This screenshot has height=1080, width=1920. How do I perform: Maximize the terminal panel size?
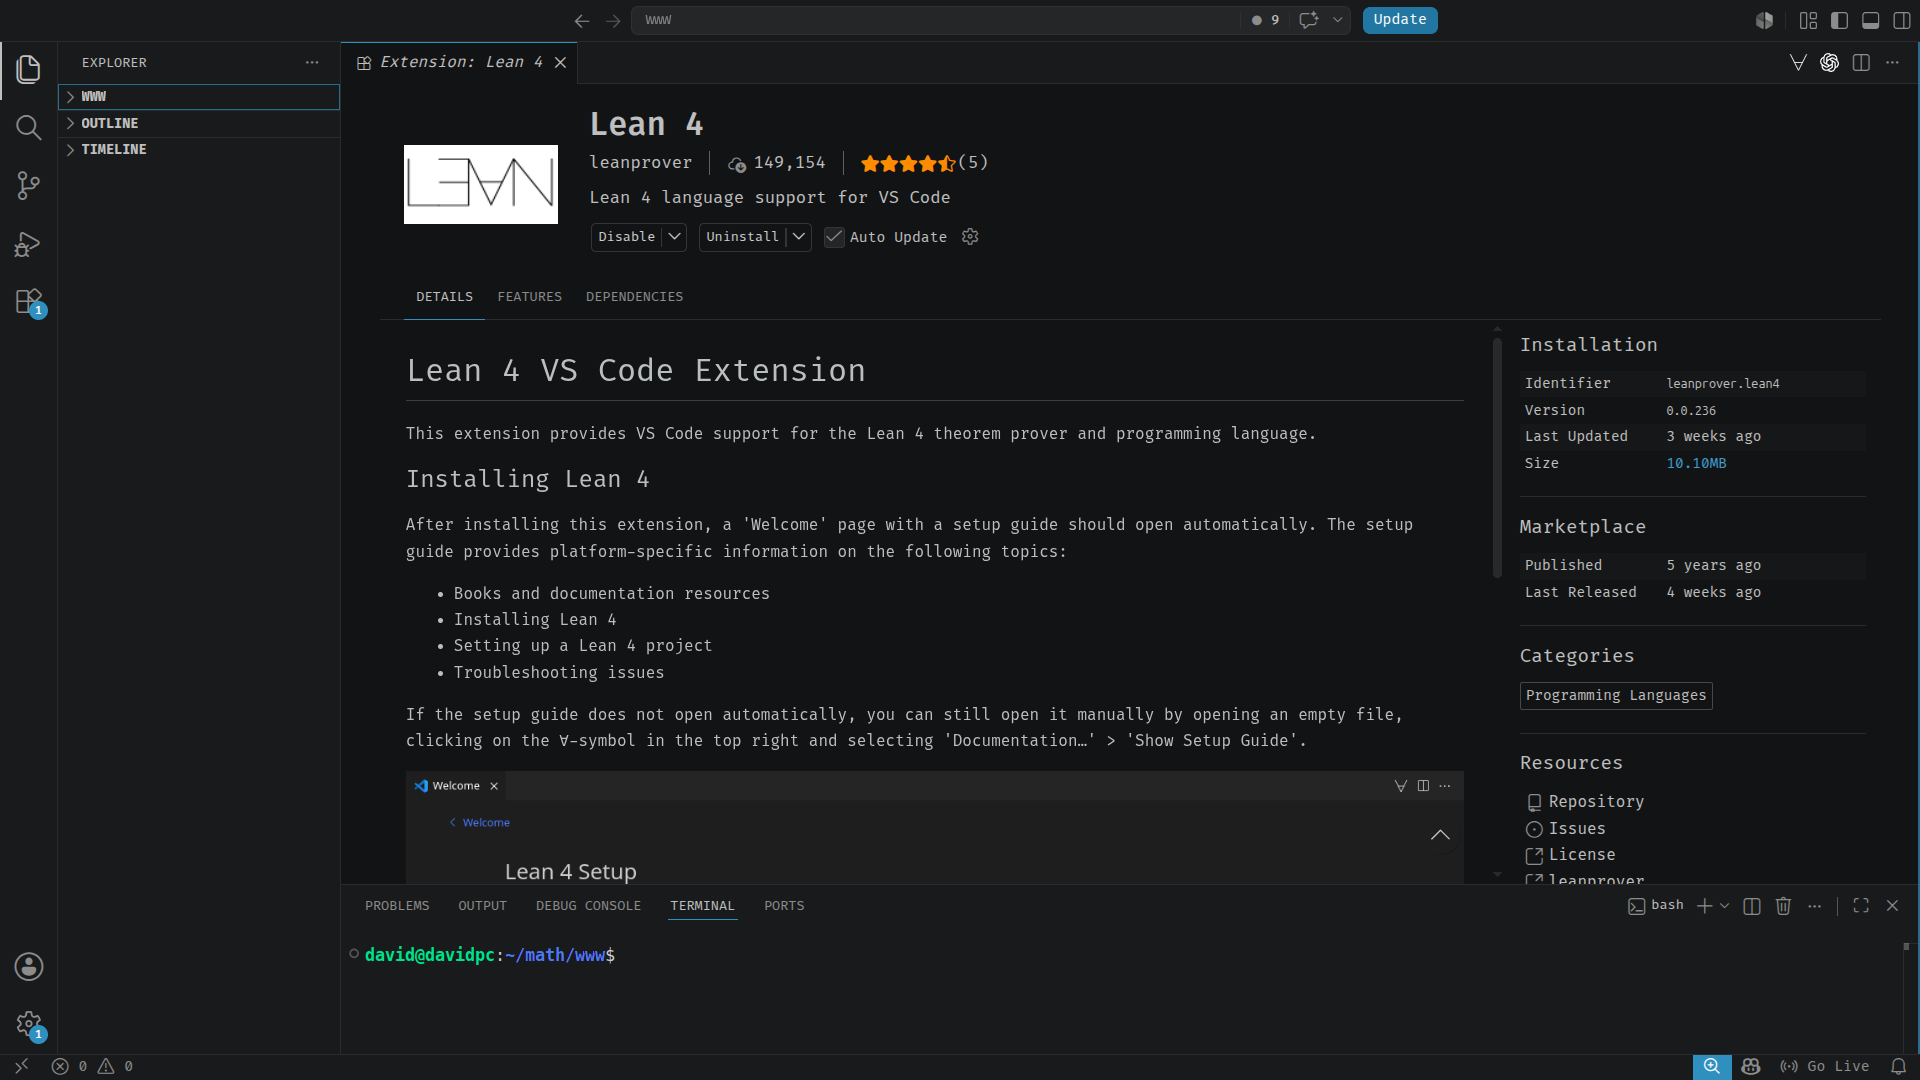(x=1861, y=906)
